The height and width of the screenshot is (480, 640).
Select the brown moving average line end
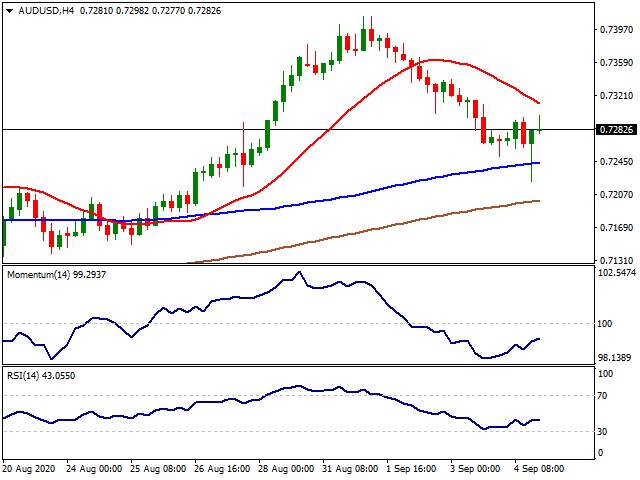(x=538, y=201)
